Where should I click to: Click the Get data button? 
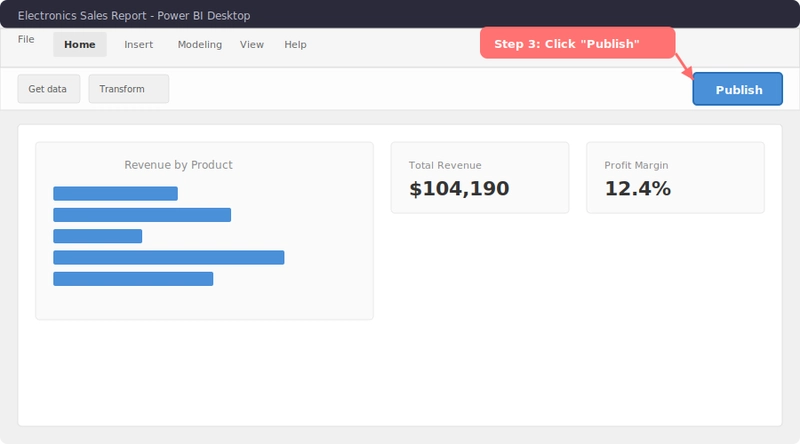click(48, 89)
